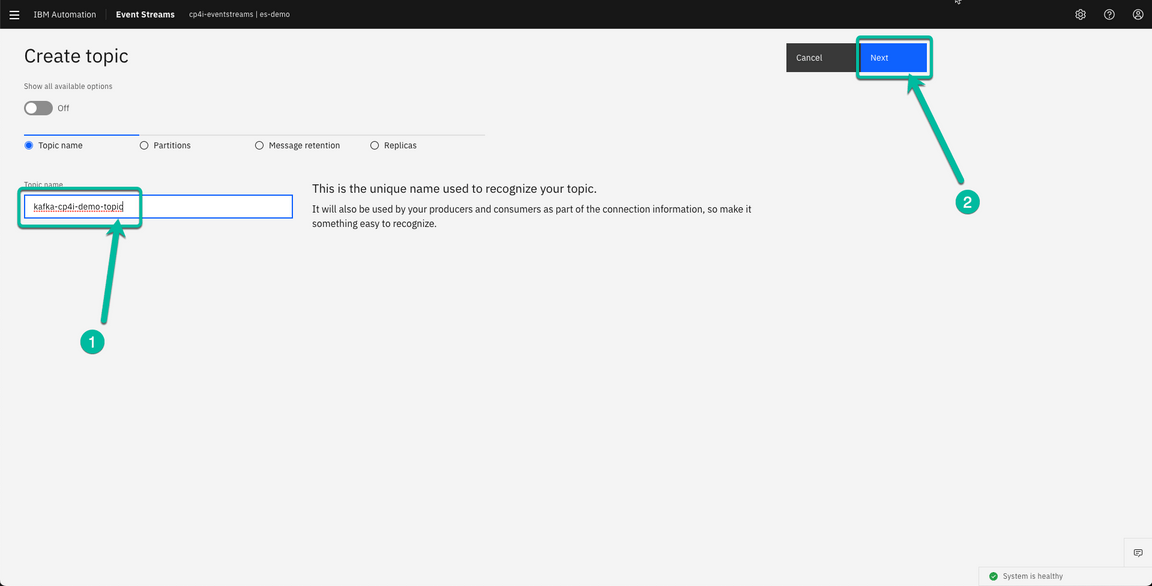Open the navigation hamburger menu
1152x586 pixels.
(x=14, y=14)
